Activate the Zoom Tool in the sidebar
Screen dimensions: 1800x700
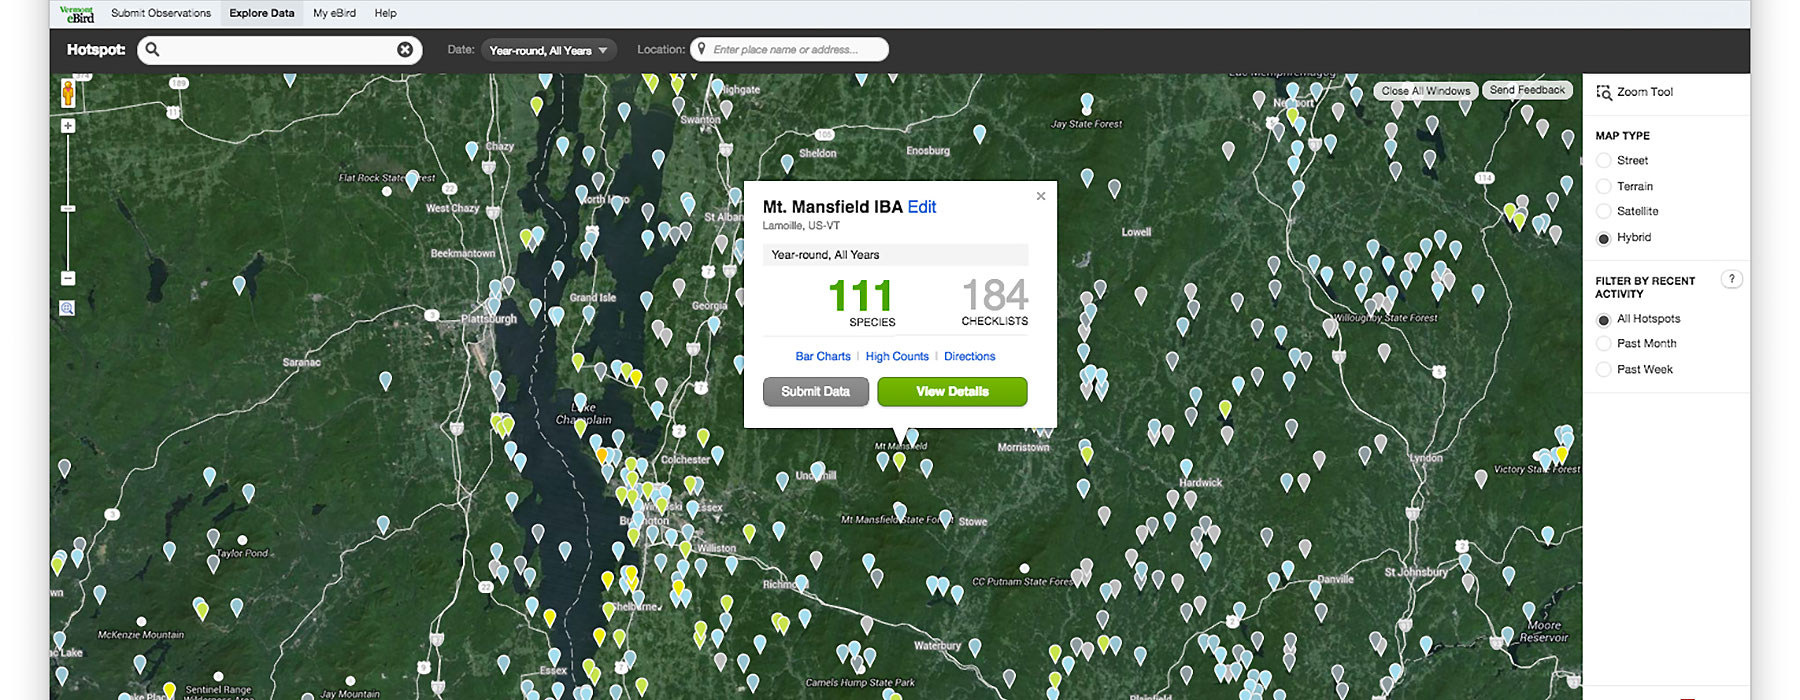pyautogui.click(x=1634, y=92)
